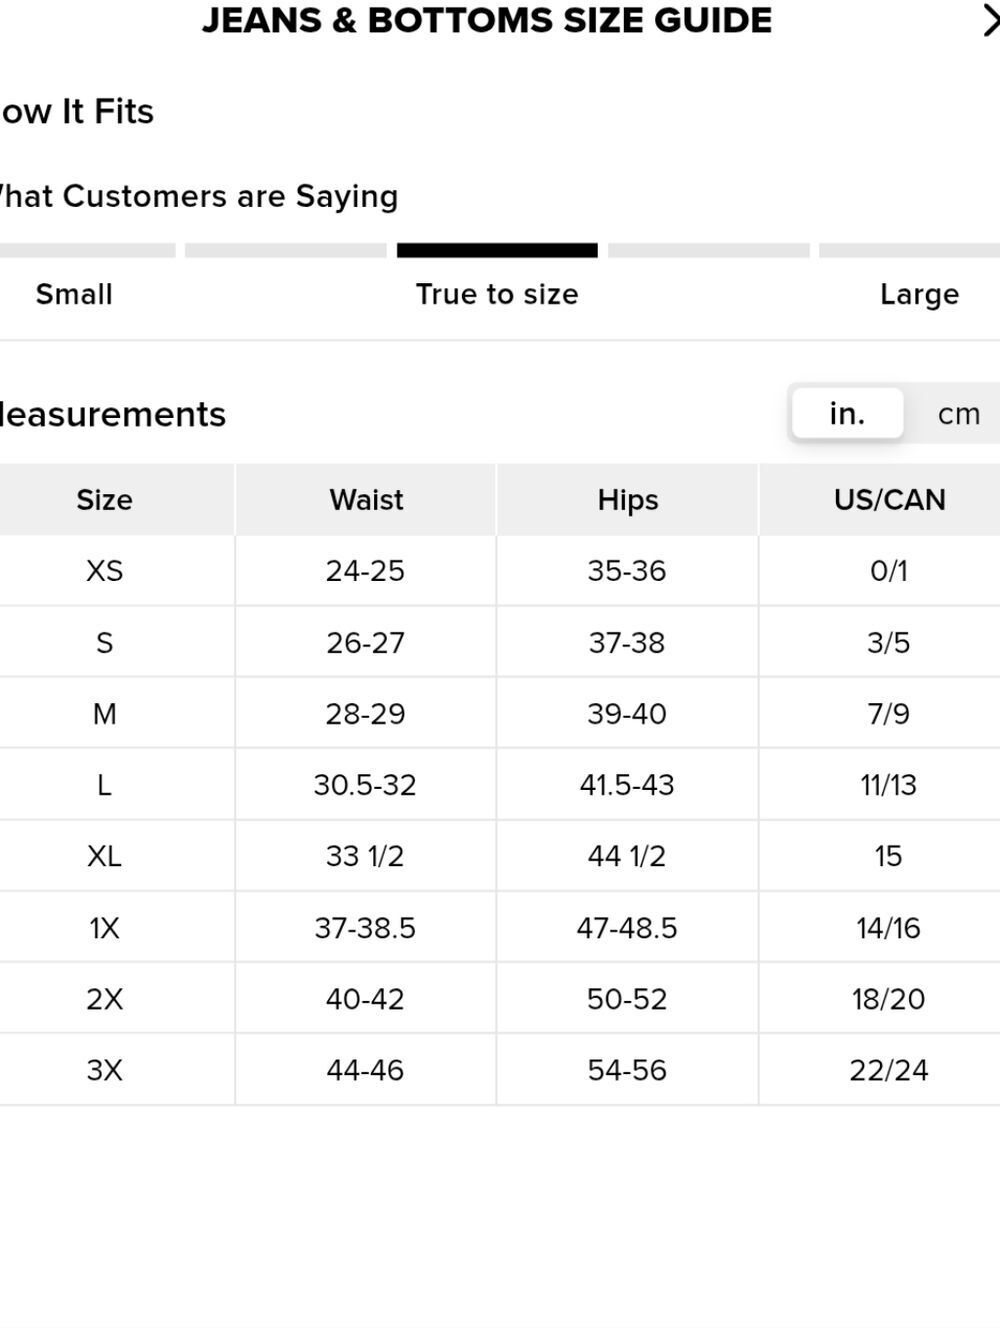Click the True to size fit bar
The image size is (1000, 1328).
pyautogui.click(x=497, y=251)
